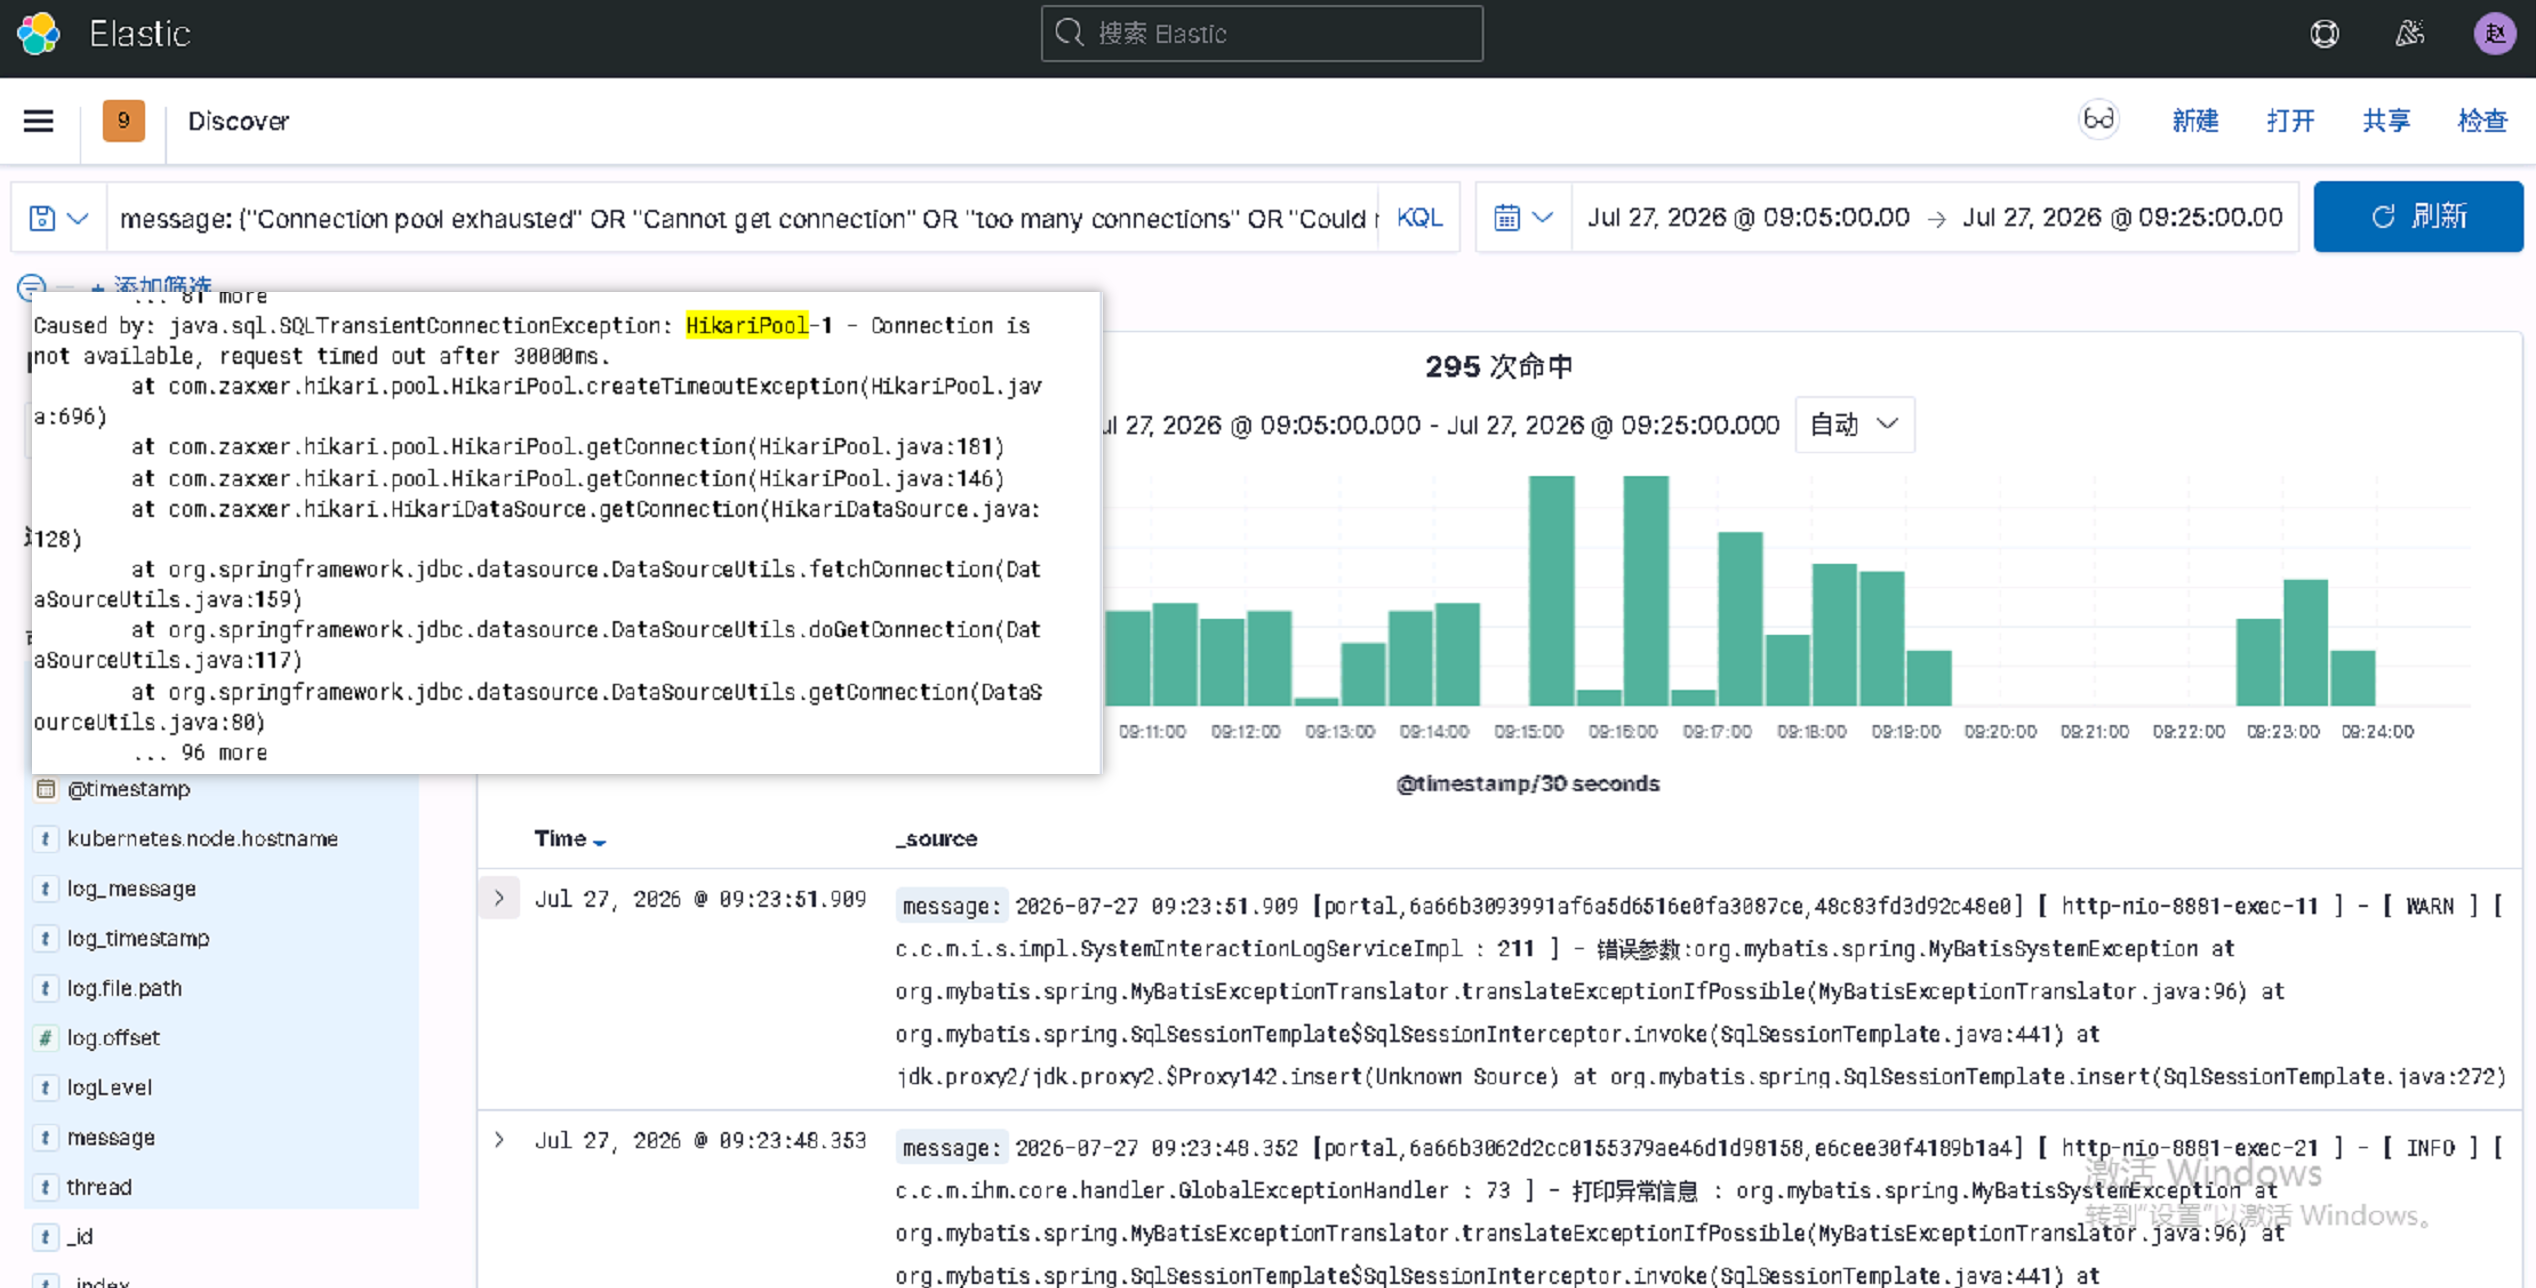Image resolution: width=2536 pixels, height=1288 pixels.
Task: Open the help lifebuoy icon
Action: [x=2324, y=34]
